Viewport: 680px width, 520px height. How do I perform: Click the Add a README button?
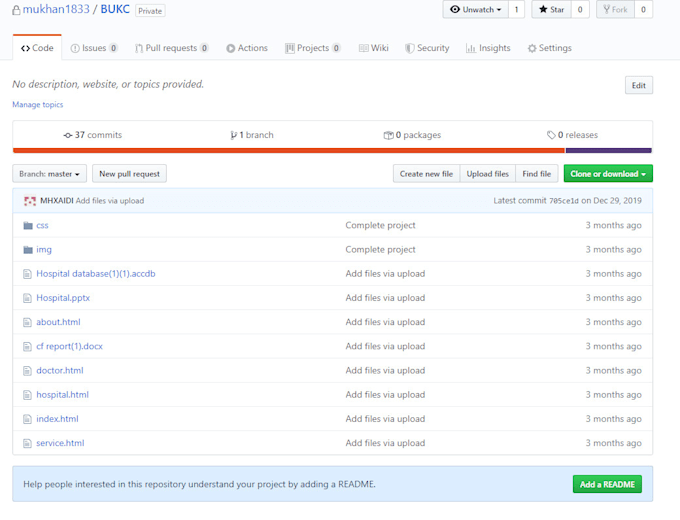coord(607,484)
